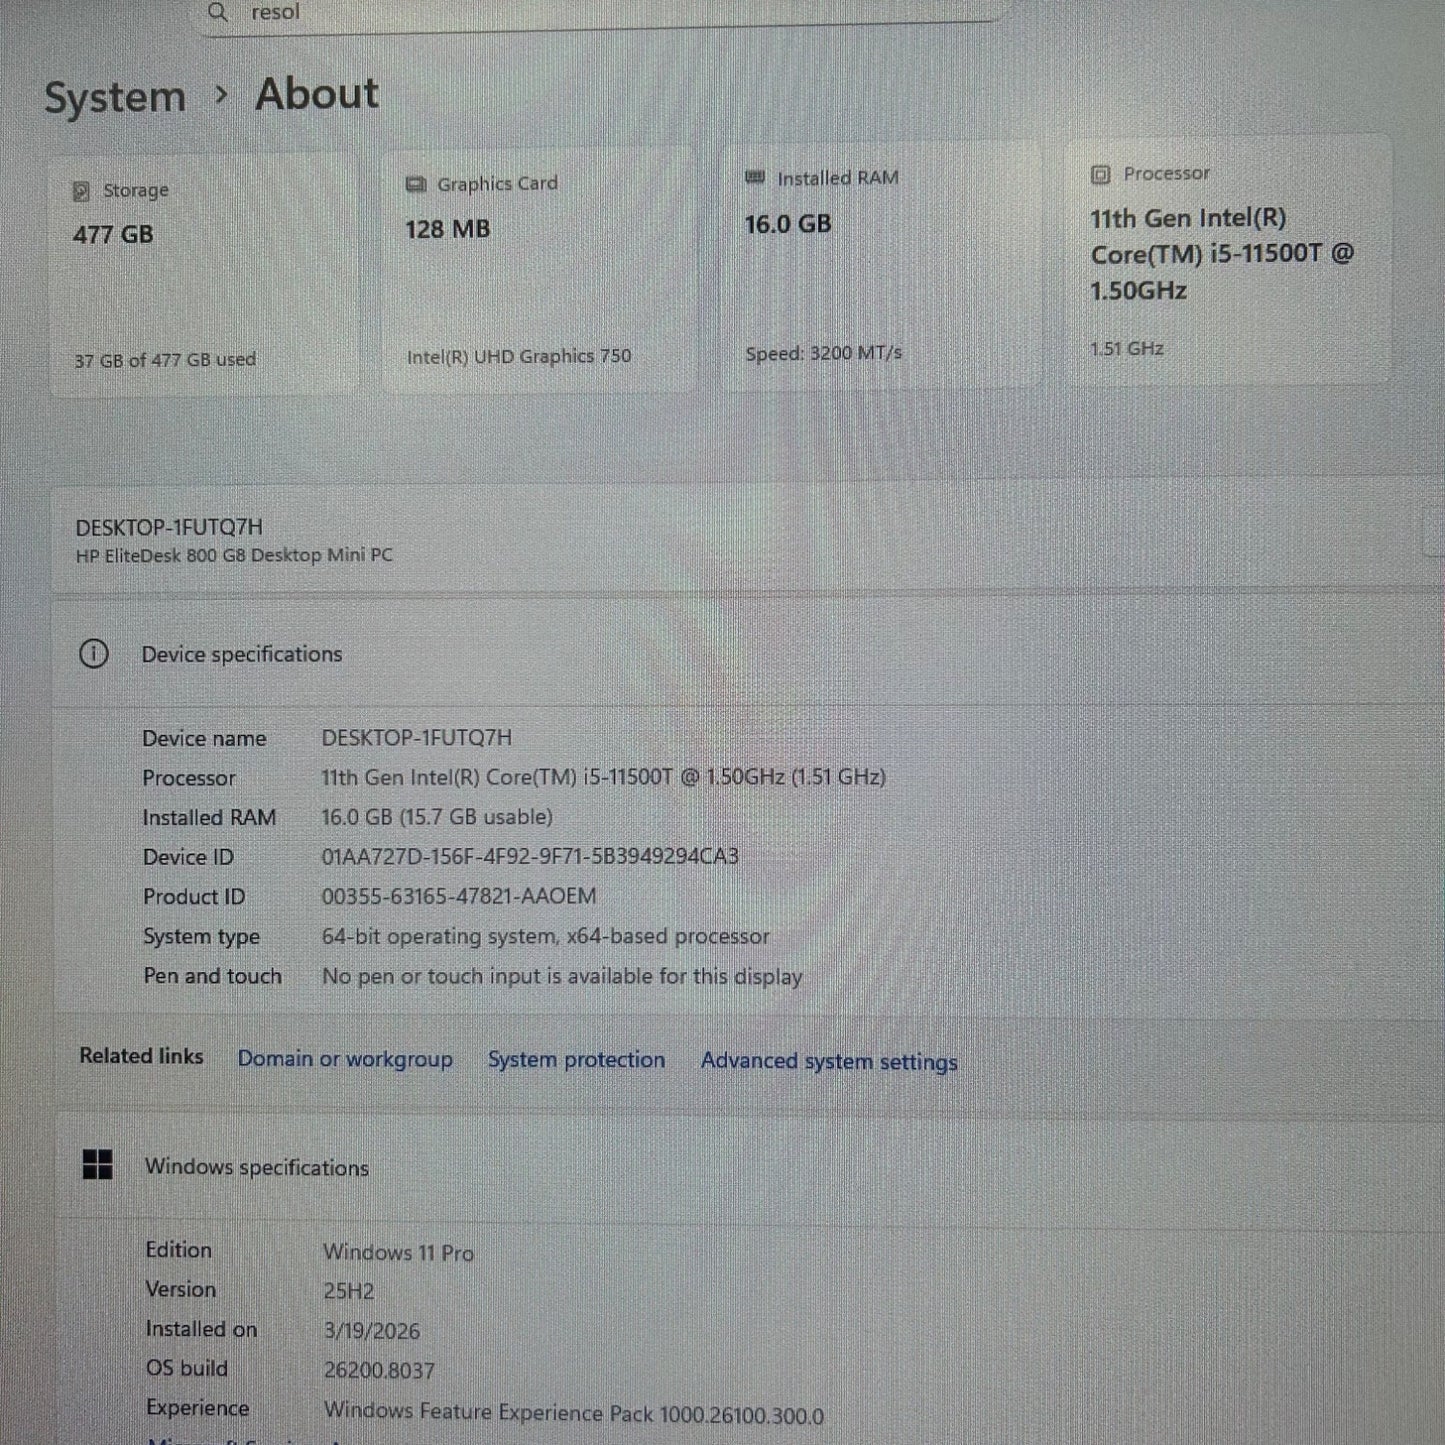Open Advanced system settings
The height and width of the screenshot is (1445, 1445).
tap(828, 1061)
